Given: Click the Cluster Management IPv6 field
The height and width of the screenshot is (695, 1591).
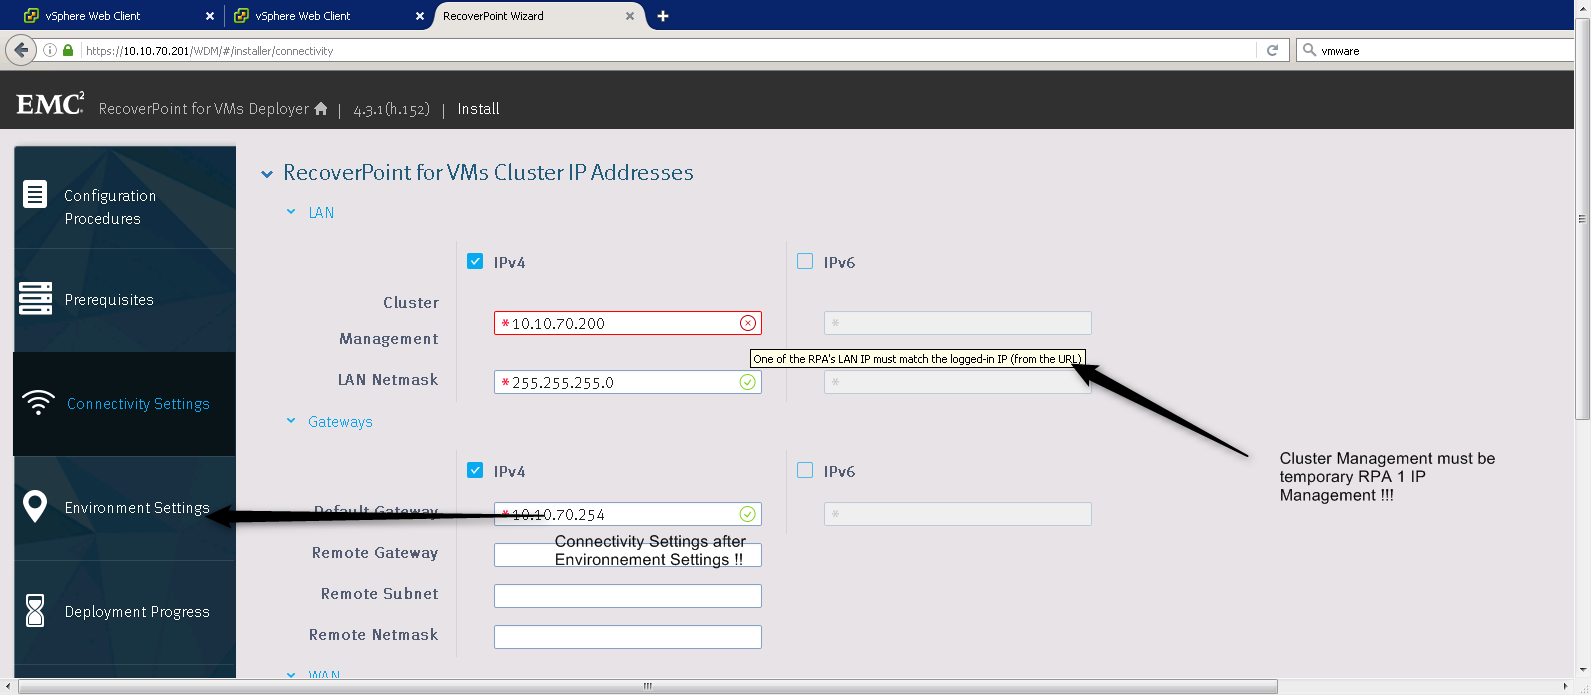Looking at the screenshot, I should click(958, 323).
